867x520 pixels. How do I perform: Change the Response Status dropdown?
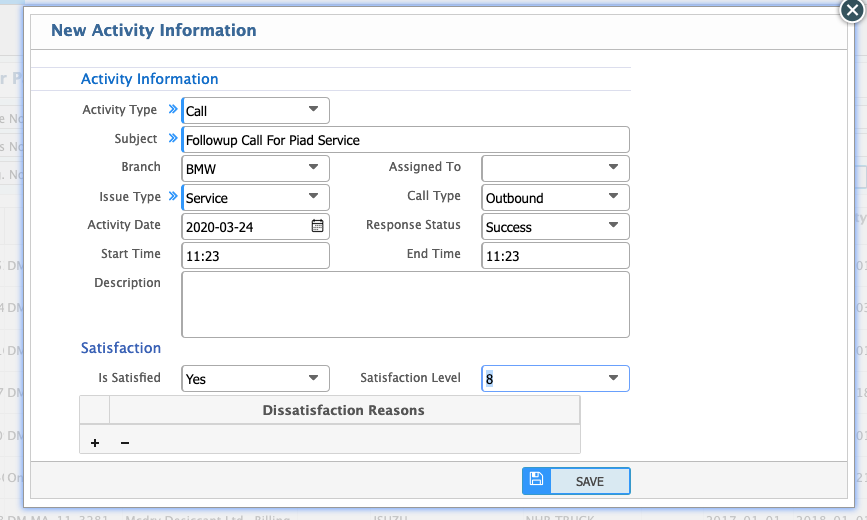[x=613, y=226]
